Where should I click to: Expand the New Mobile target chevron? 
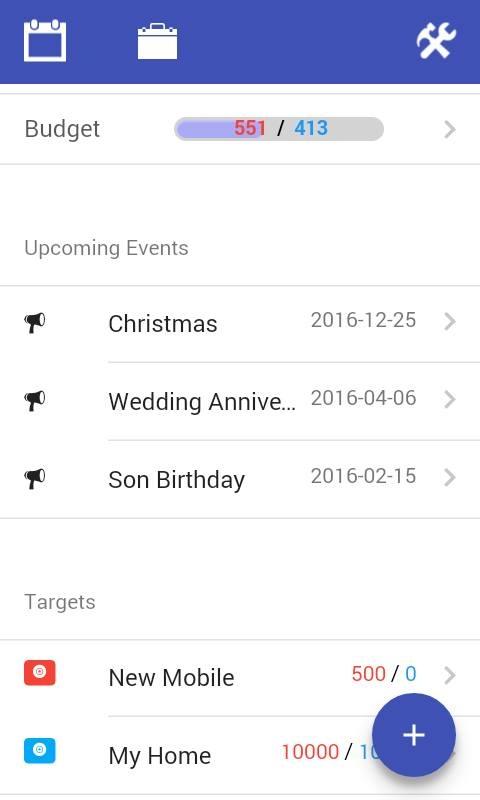[449, 676]
